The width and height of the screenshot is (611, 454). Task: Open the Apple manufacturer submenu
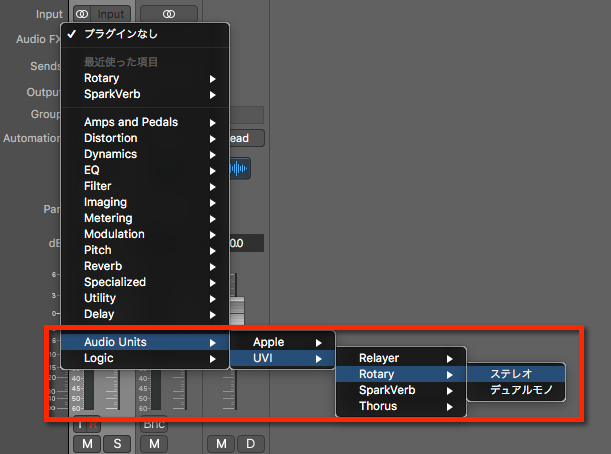283,342
